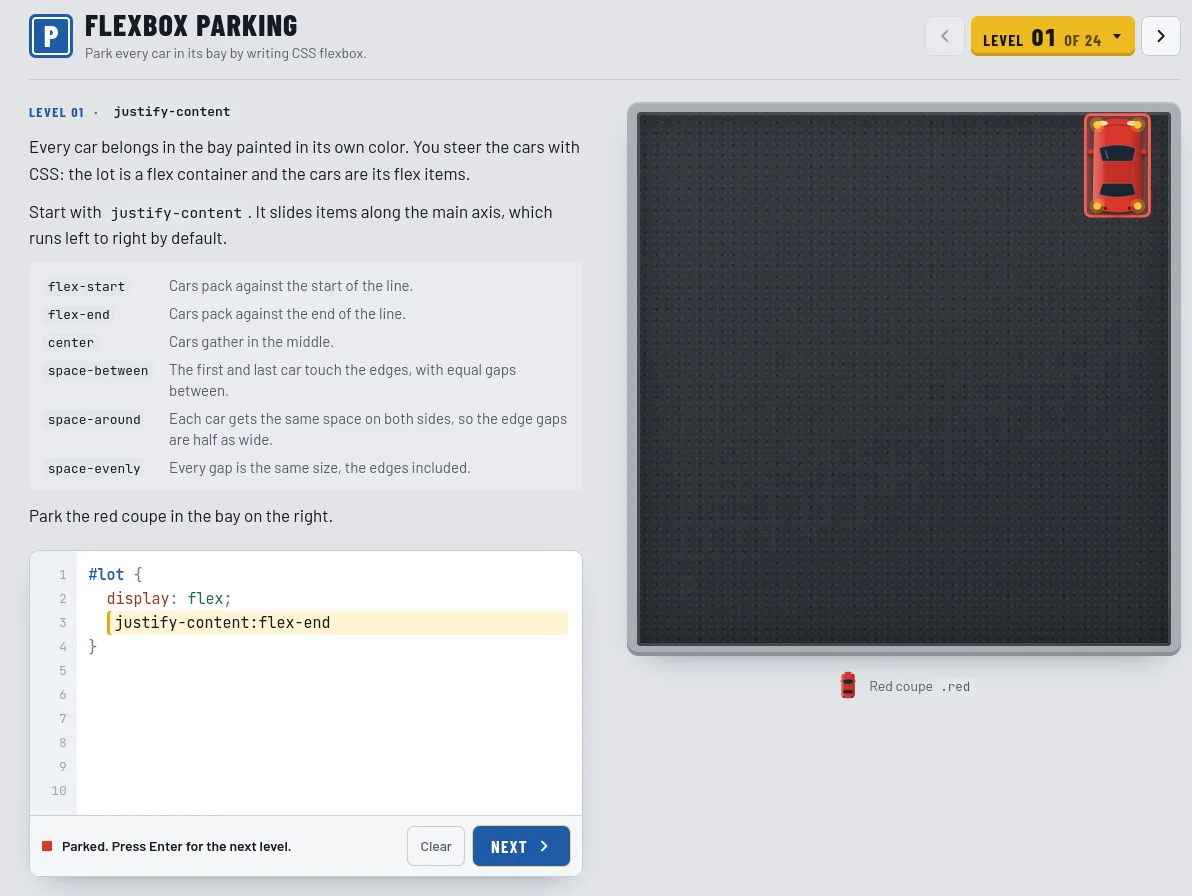Click the .red selector label

pyautogui.click(x=956, y=686)
